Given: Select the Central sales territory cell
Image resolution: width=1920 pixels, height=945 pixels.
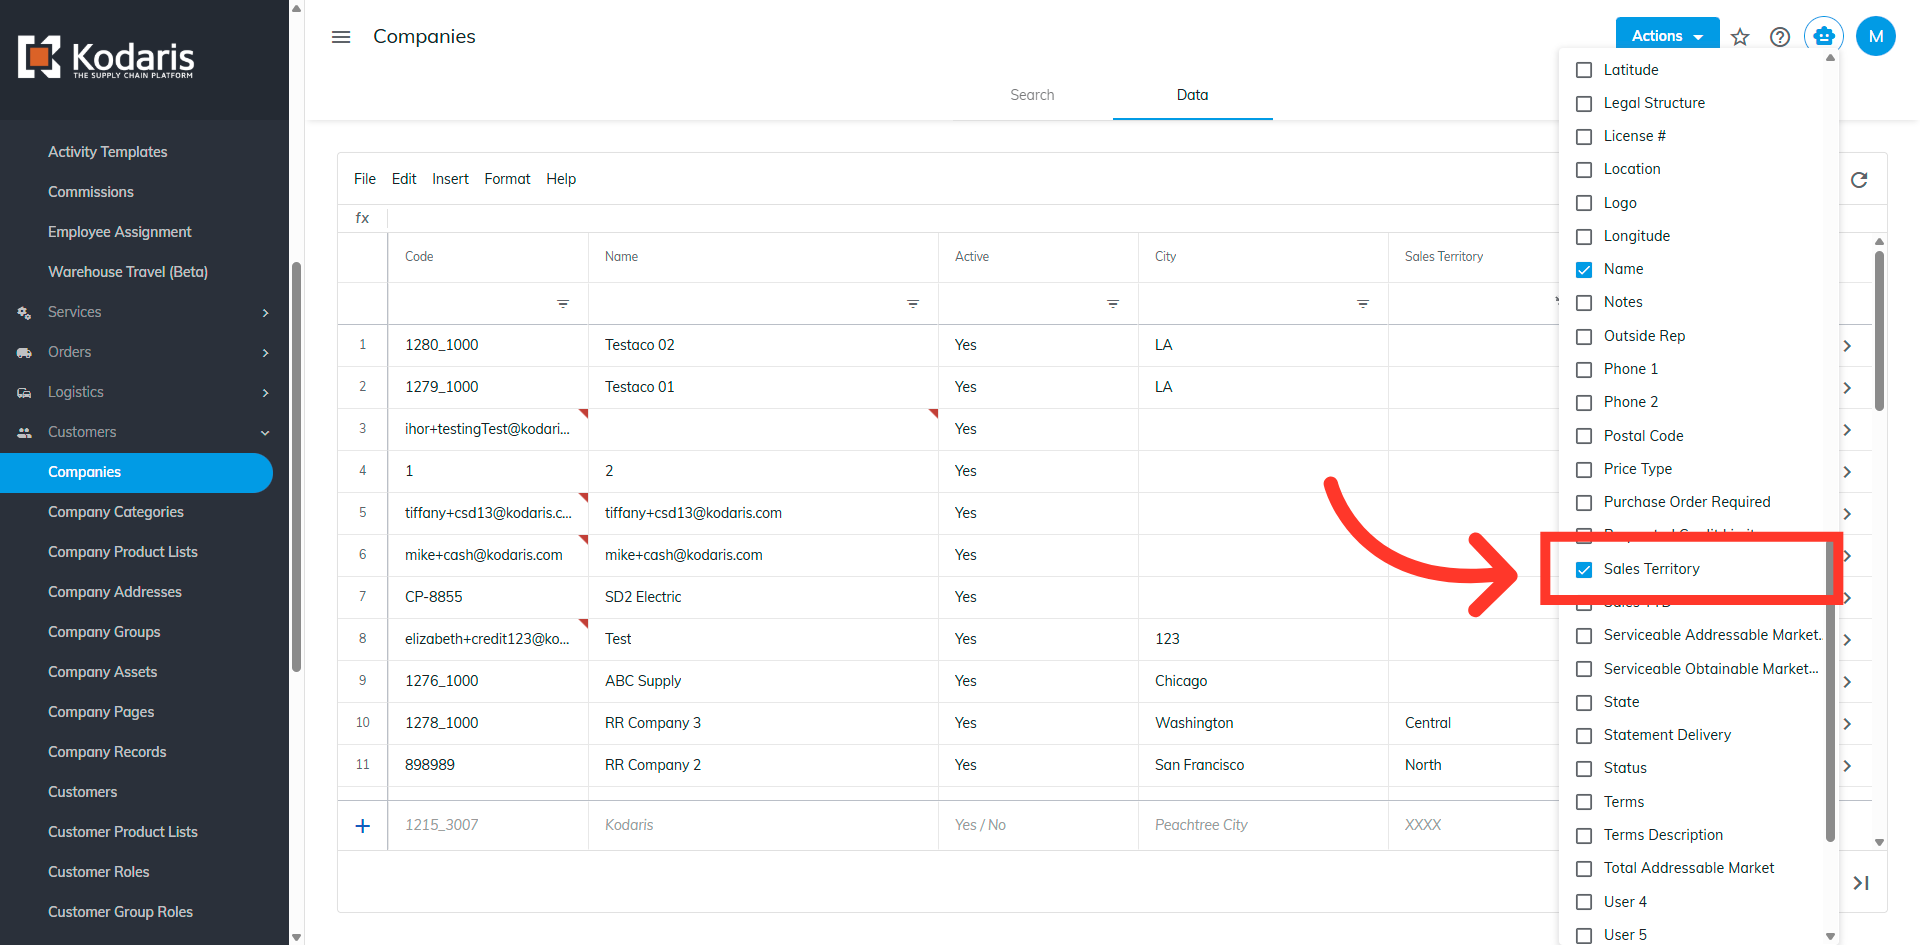Looking at the screenshot, I should [1474, 723].
